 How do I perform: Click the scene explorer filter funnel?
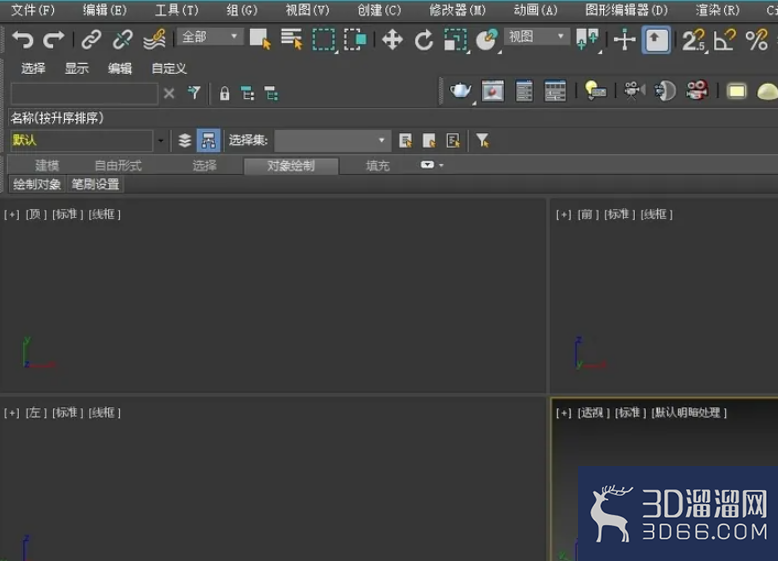point(194,92)
